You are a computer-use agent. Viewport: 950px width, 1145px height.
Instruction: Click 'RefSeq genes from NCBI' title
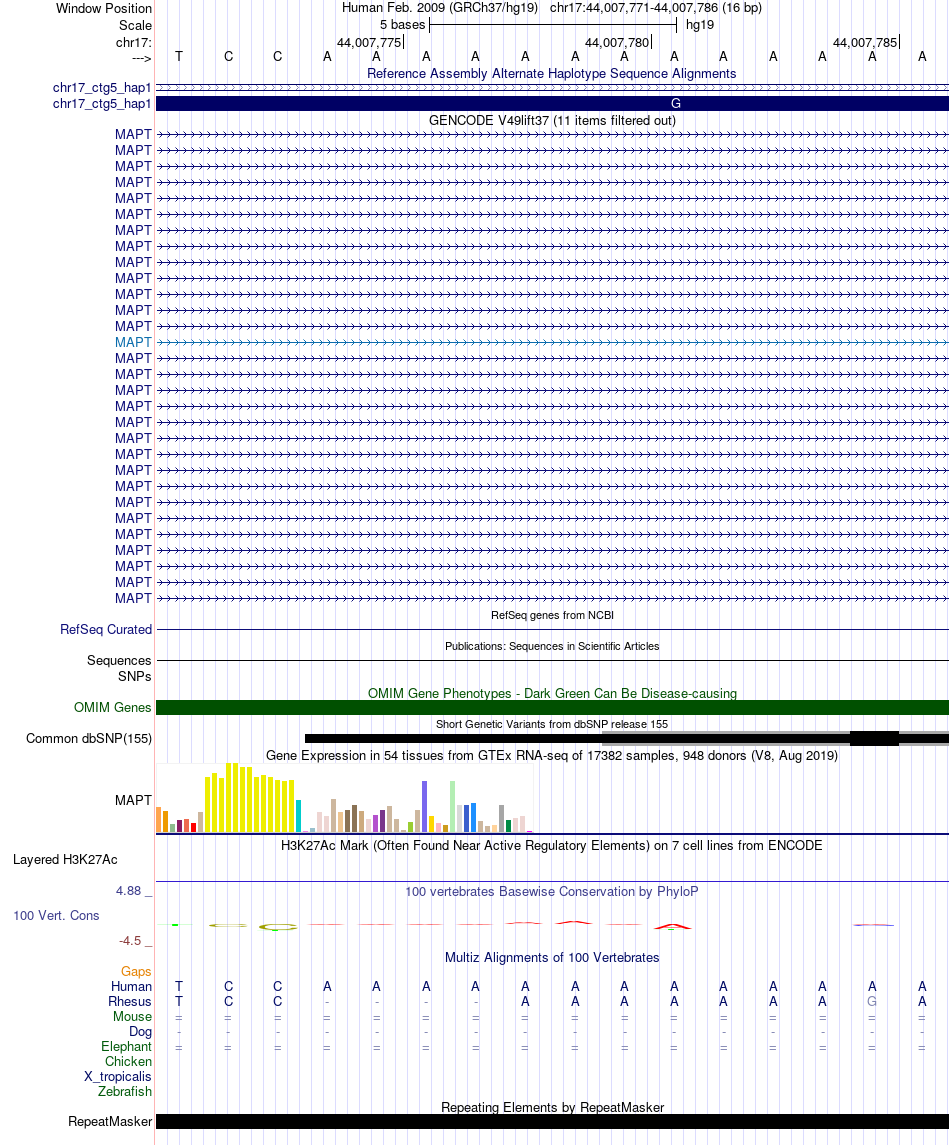[x=552, y=616]
